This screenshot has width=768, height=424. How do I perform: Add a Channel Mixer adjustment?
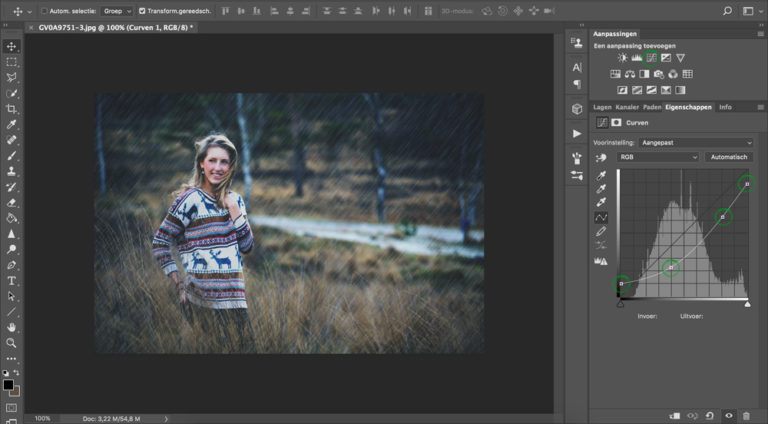(673, 74)
